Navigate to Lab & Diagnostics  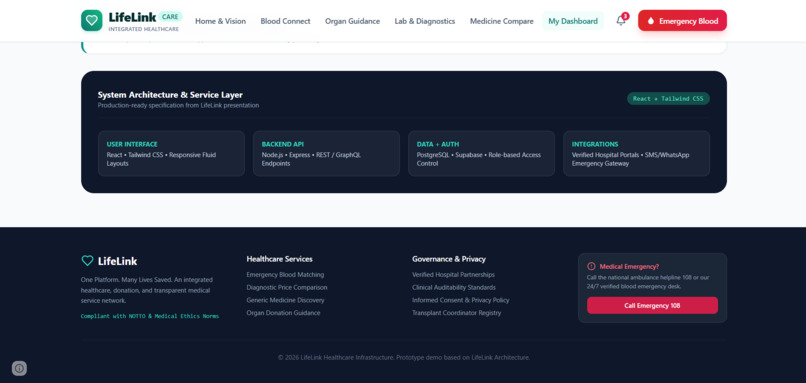click(425, 21)
